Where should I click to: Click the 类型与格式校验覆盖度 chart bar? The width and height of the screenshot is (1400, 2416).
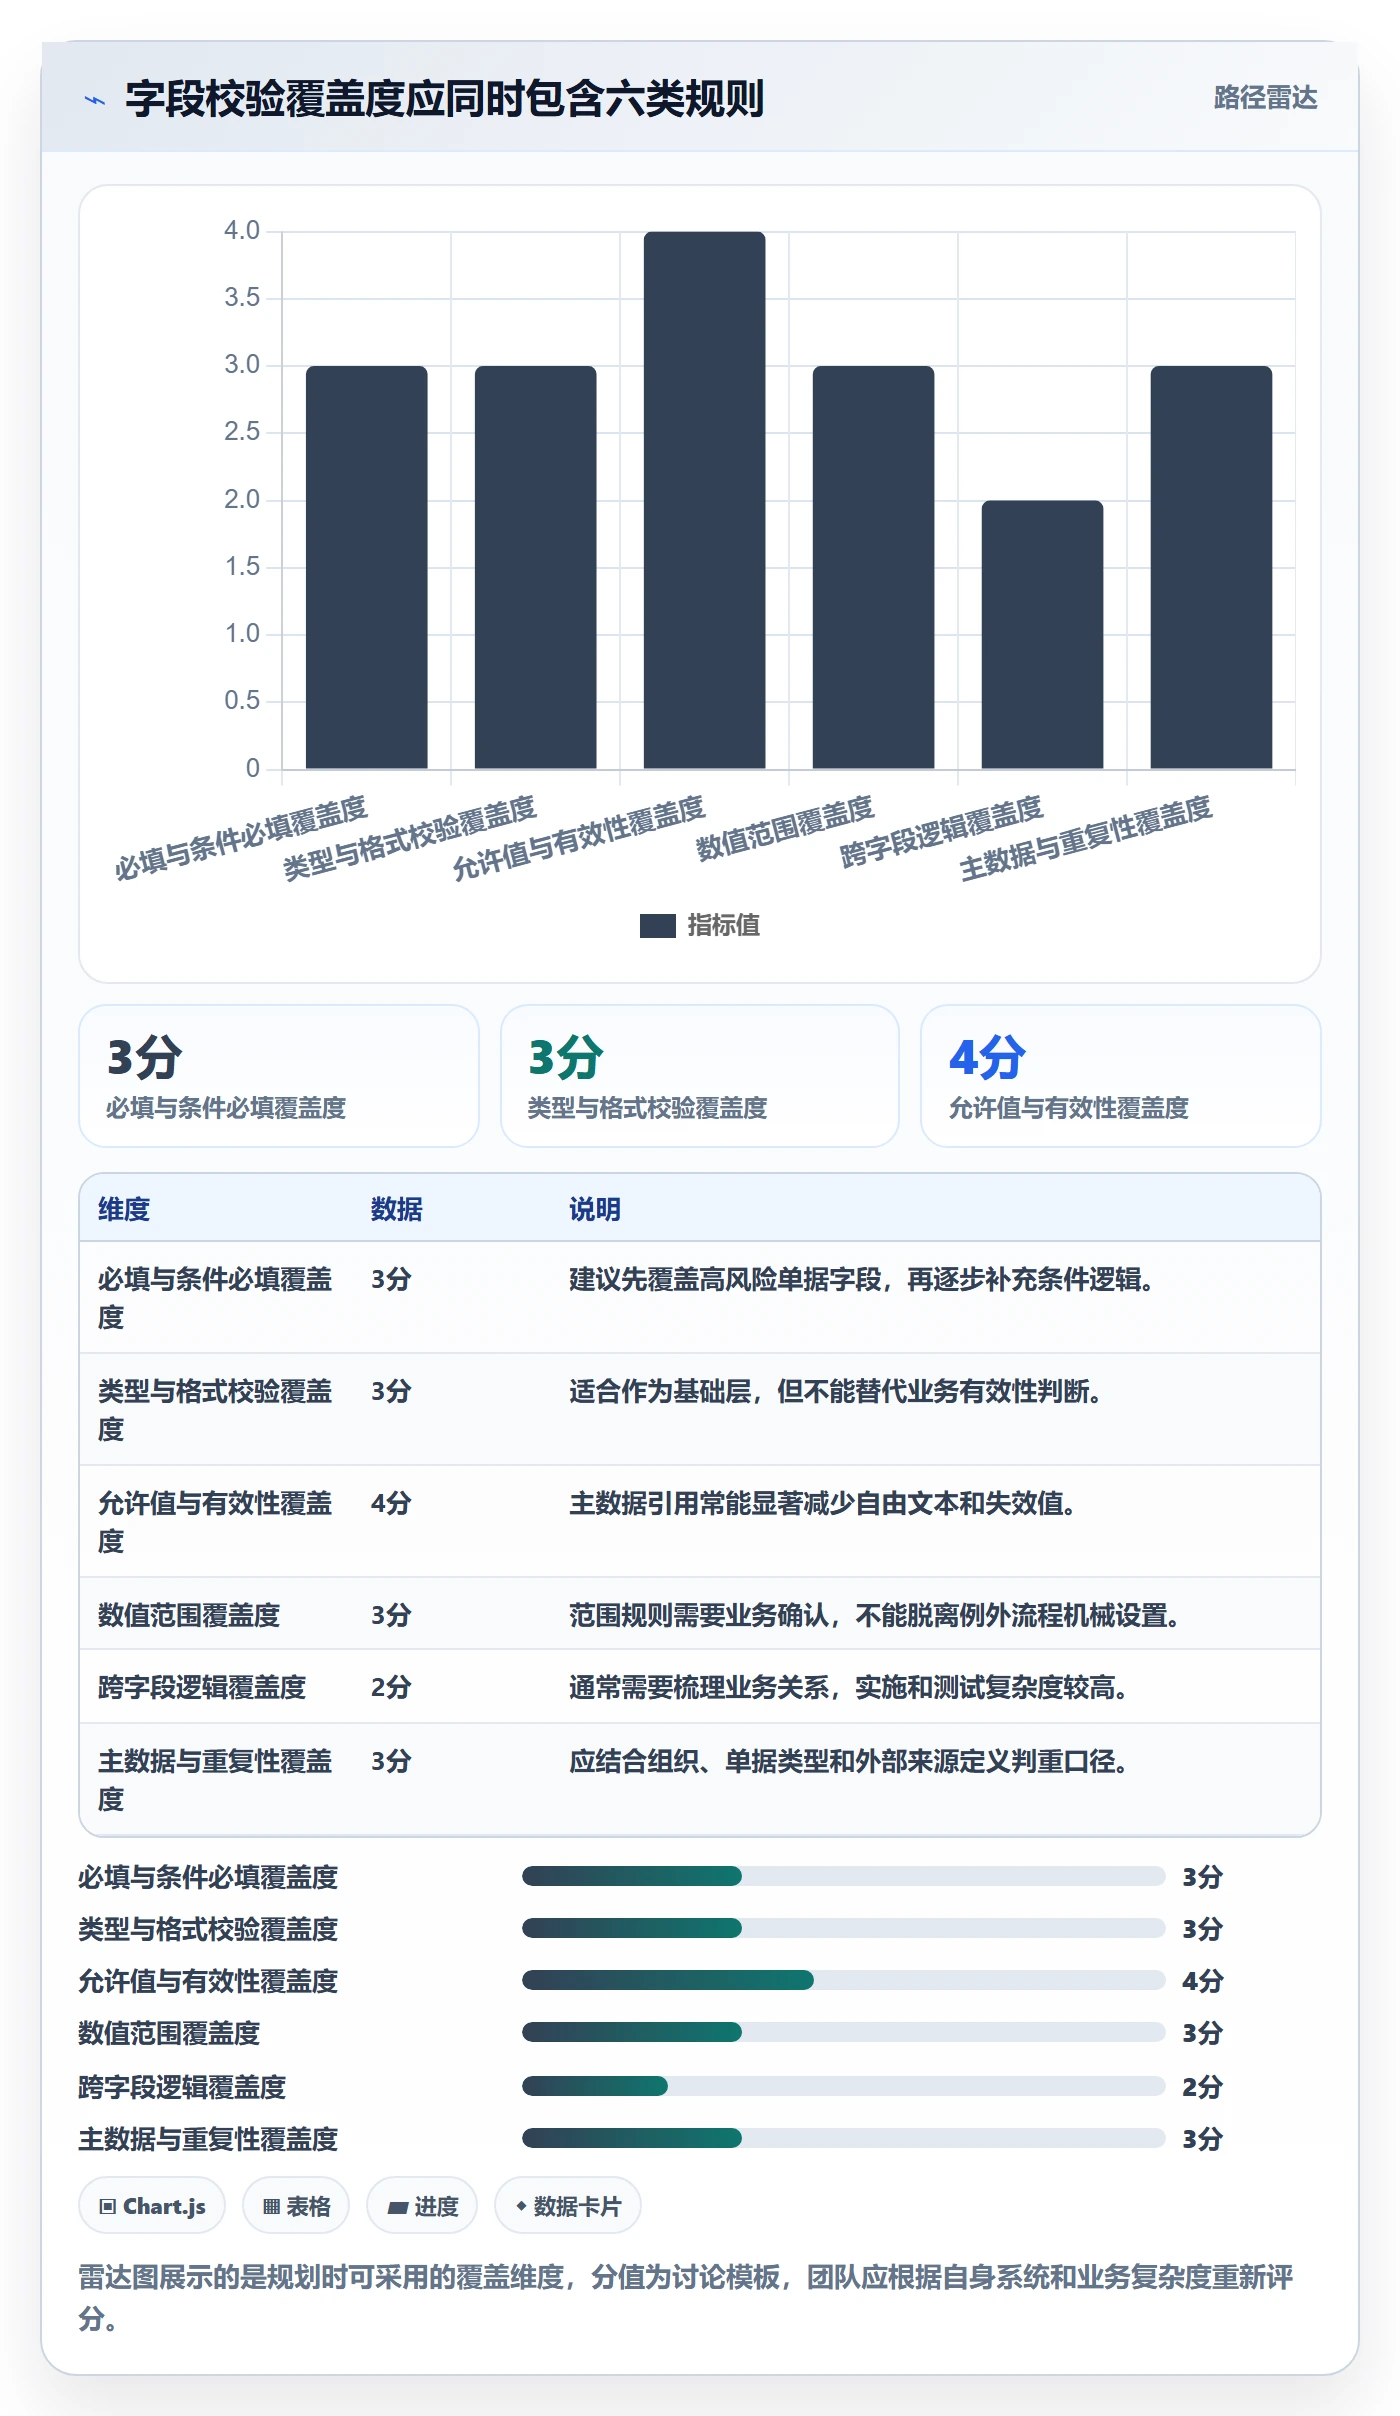(x=535, y=567)
